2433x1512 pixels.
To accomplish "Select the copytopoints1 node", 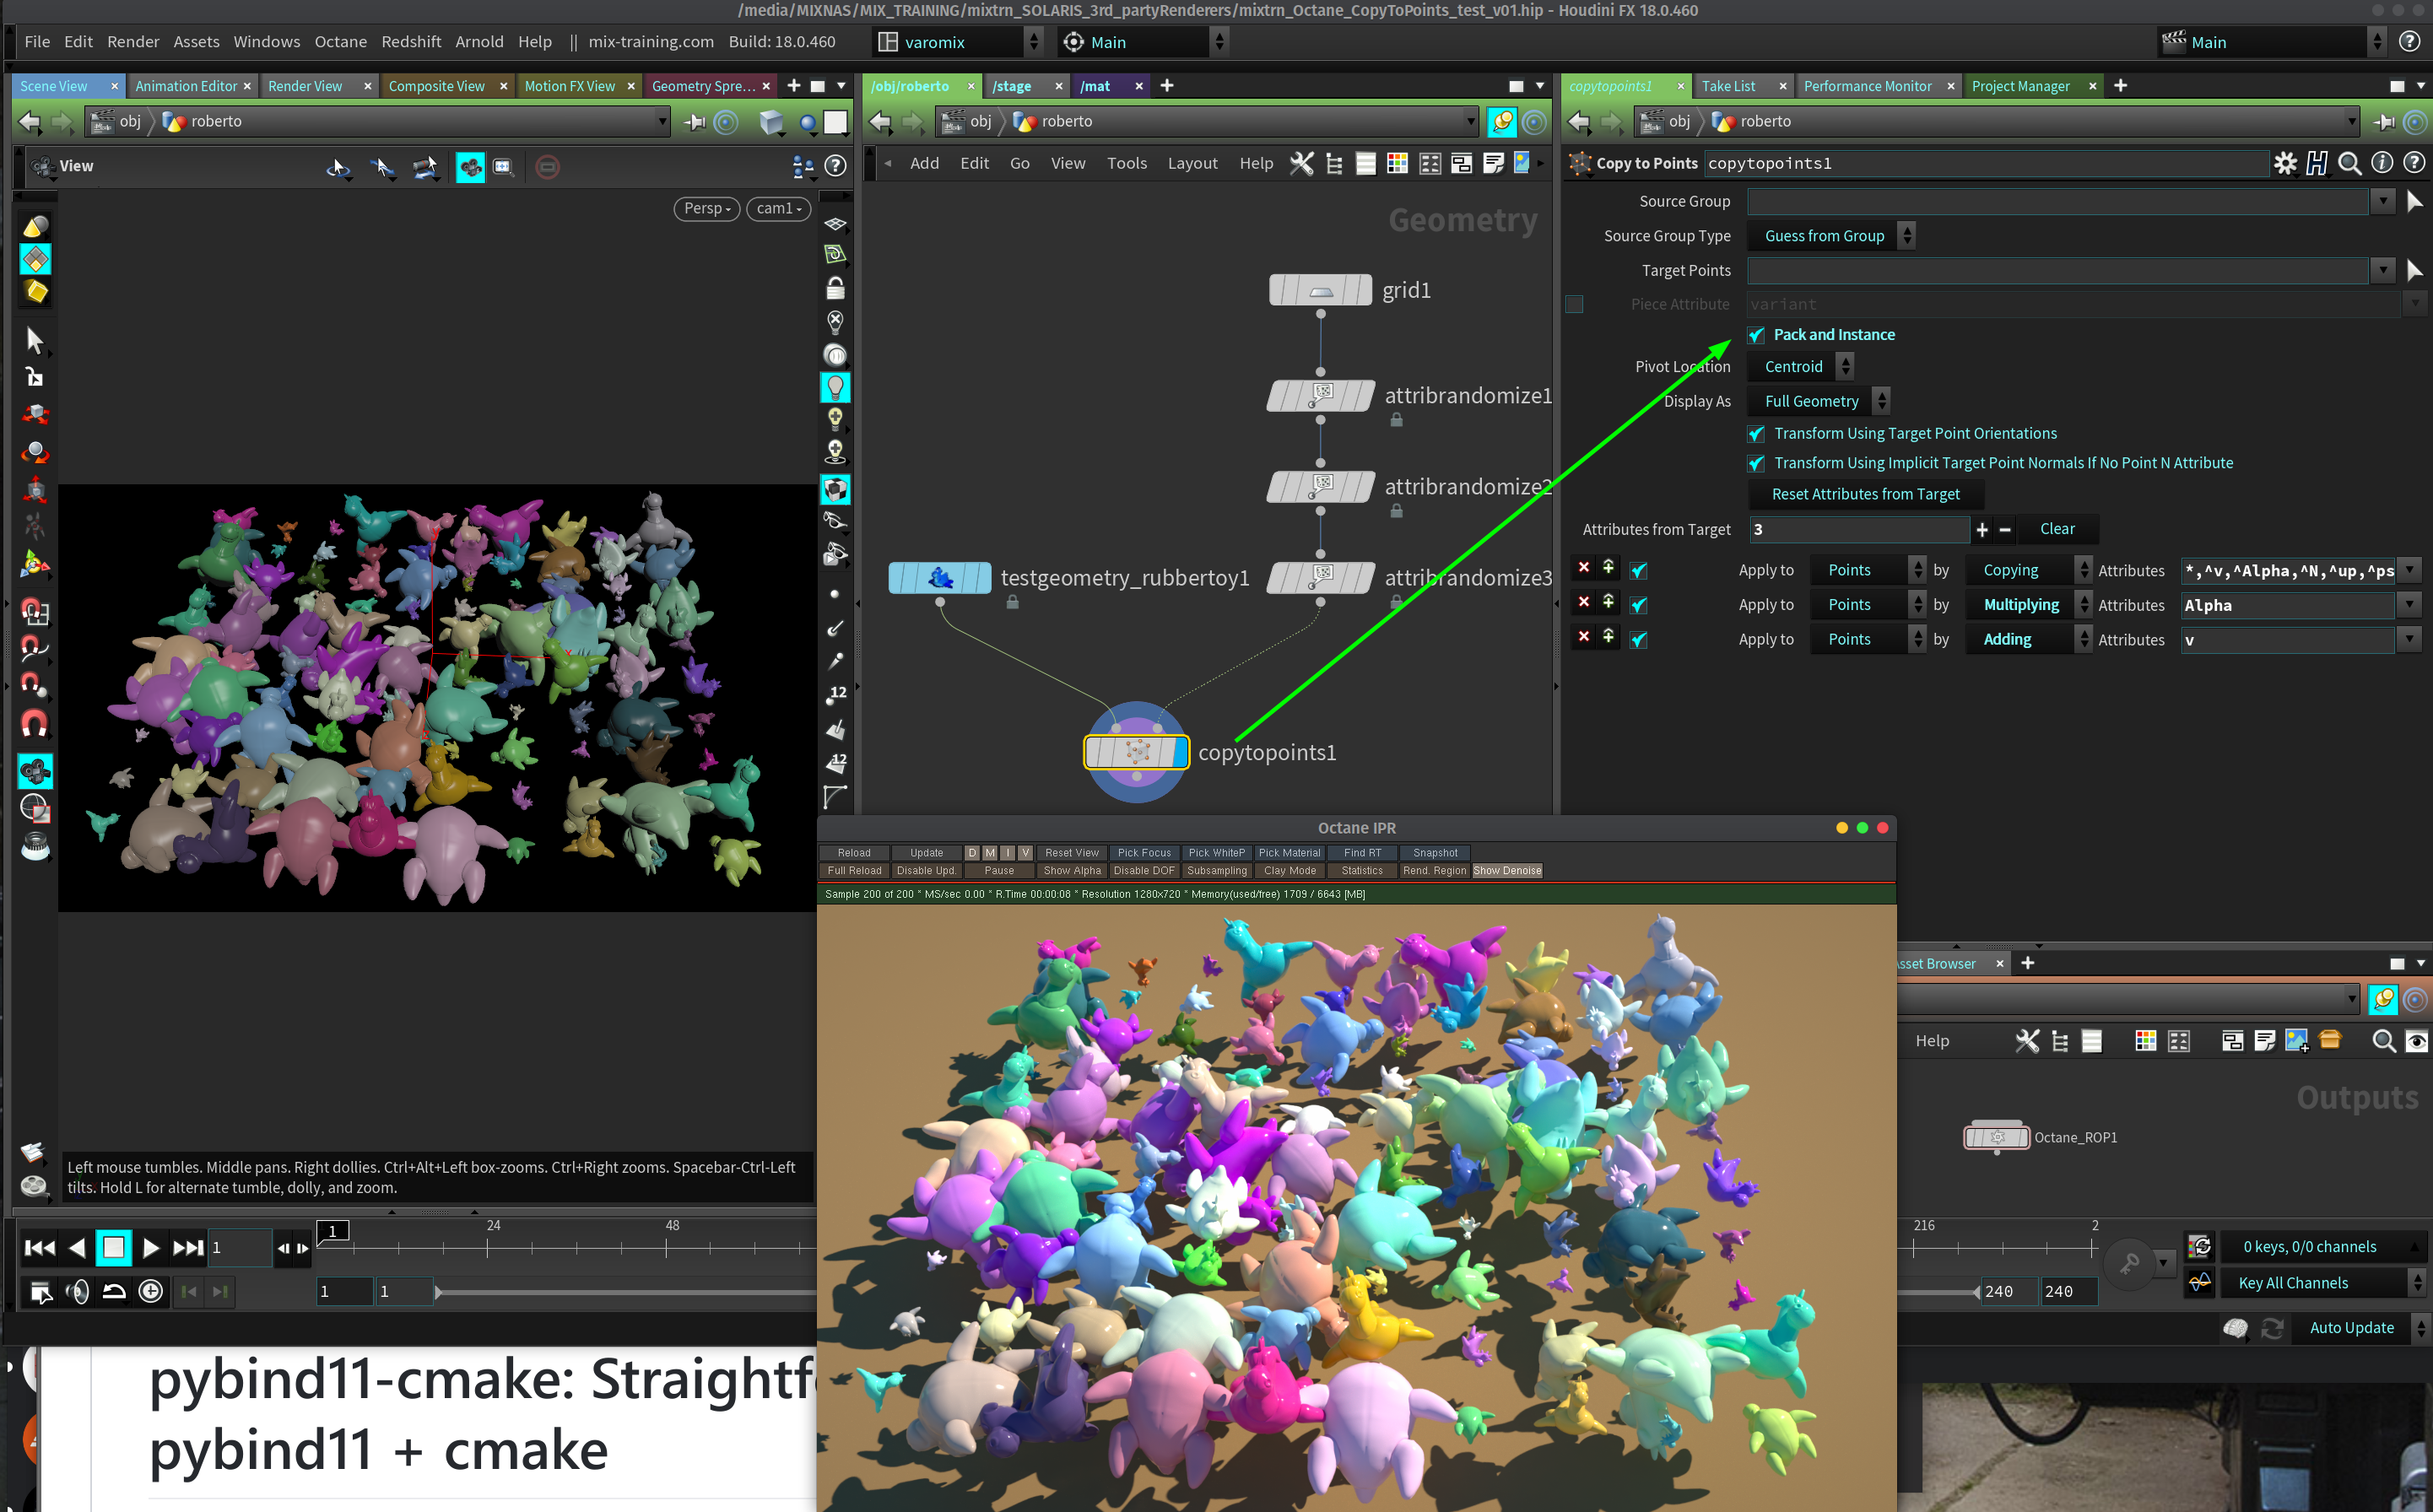I will [1136, 752].
